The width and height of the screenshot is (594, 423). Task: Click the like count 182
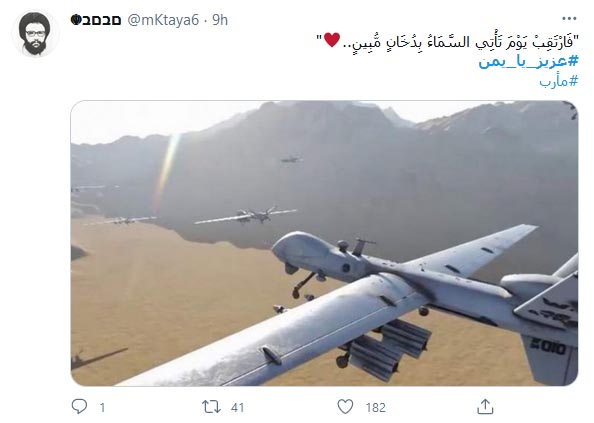[375, 407]
